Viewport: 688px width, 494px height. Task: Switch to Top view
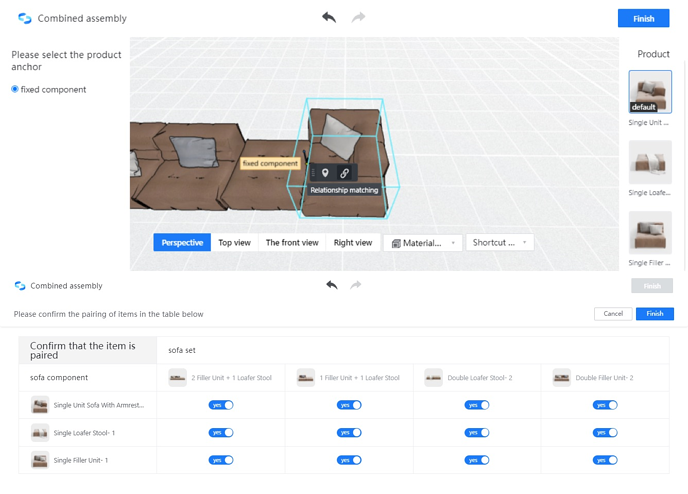click(234, 243)
